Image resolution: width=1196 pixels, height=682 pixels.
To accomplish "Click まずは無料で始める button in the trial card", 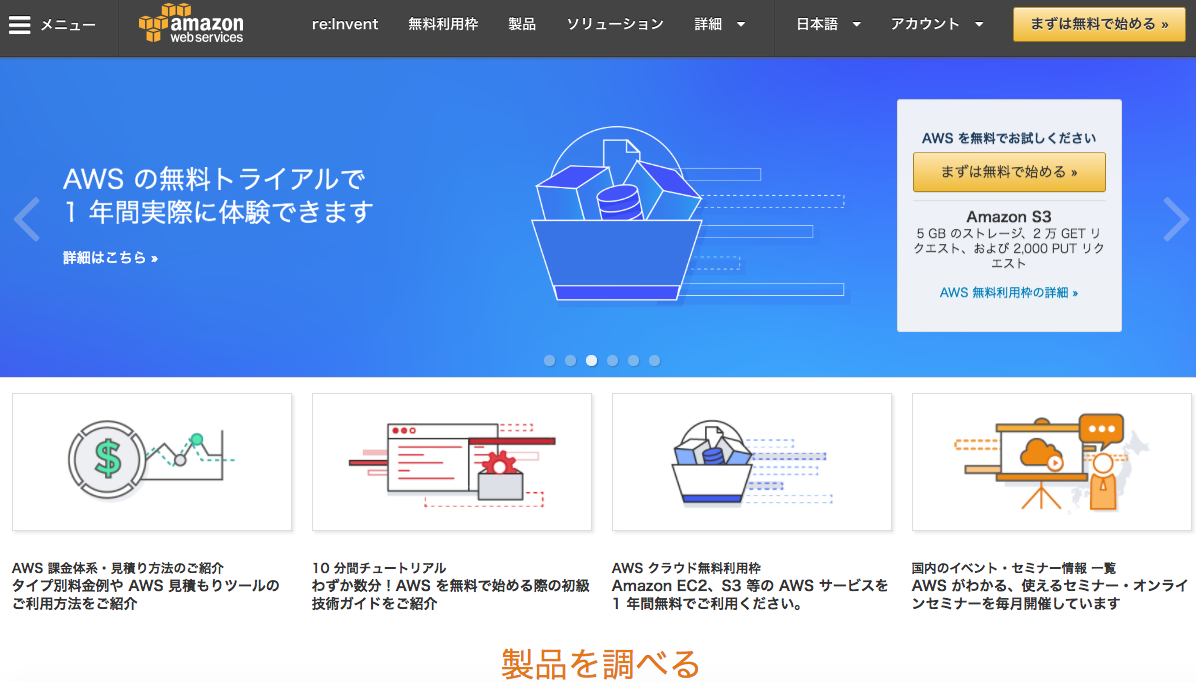I will point(1009,172).
